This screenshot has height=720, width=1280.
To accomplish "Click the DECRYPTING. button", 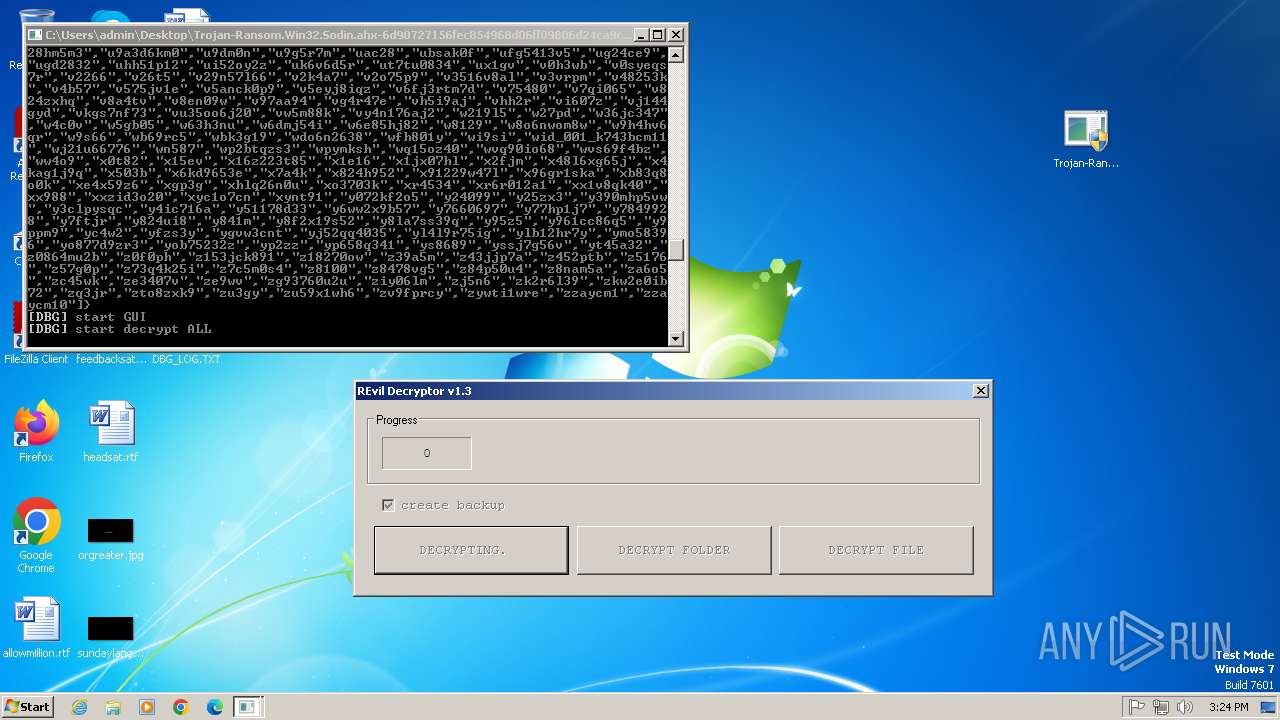I will 471,550.
